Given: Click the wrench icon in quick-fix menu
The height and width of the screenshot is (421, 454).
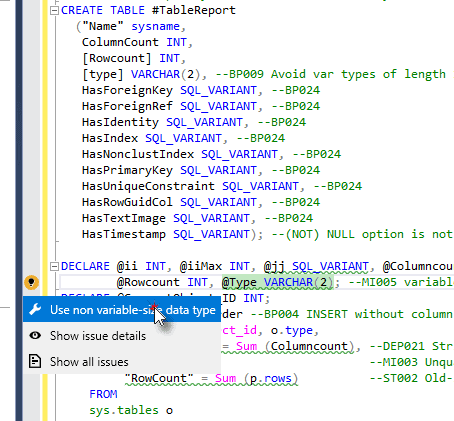Looking at the screenshot, I should click(x=35, y=310).
